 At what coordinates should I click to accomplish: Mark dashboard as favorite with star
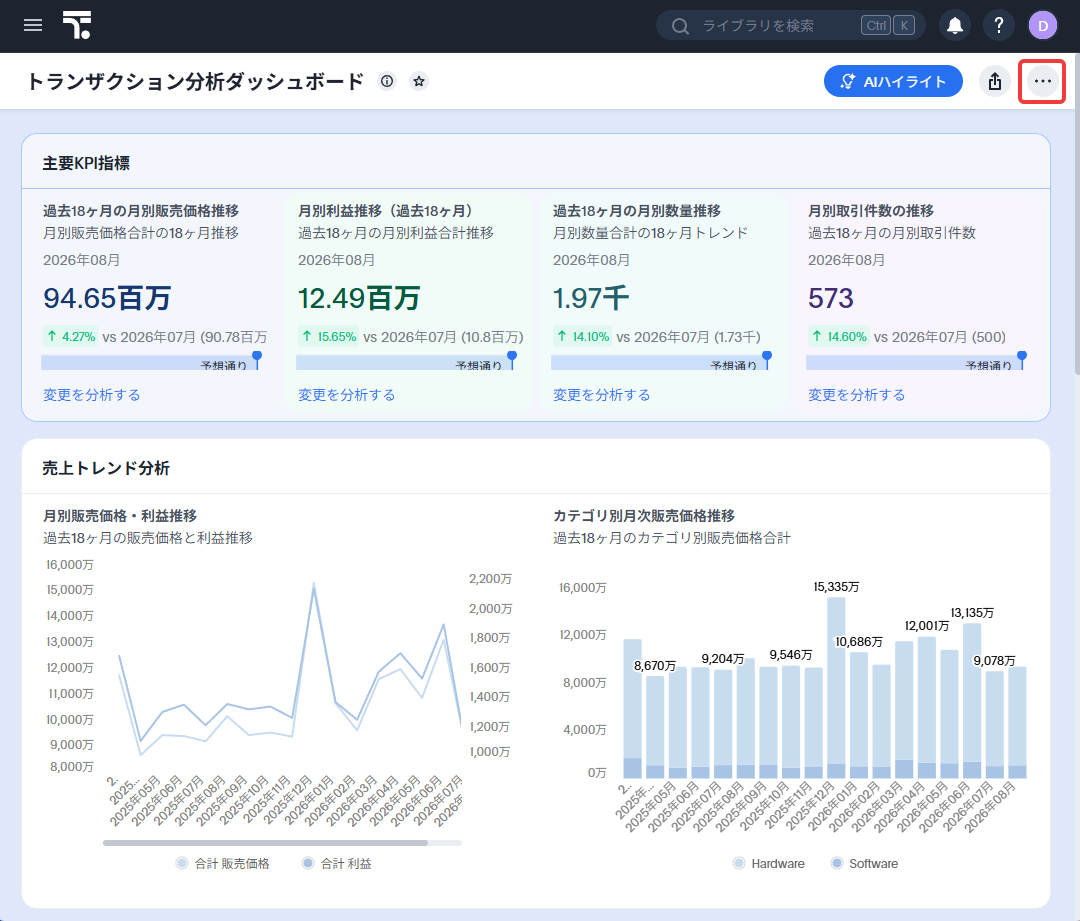(x=419, y=81)
